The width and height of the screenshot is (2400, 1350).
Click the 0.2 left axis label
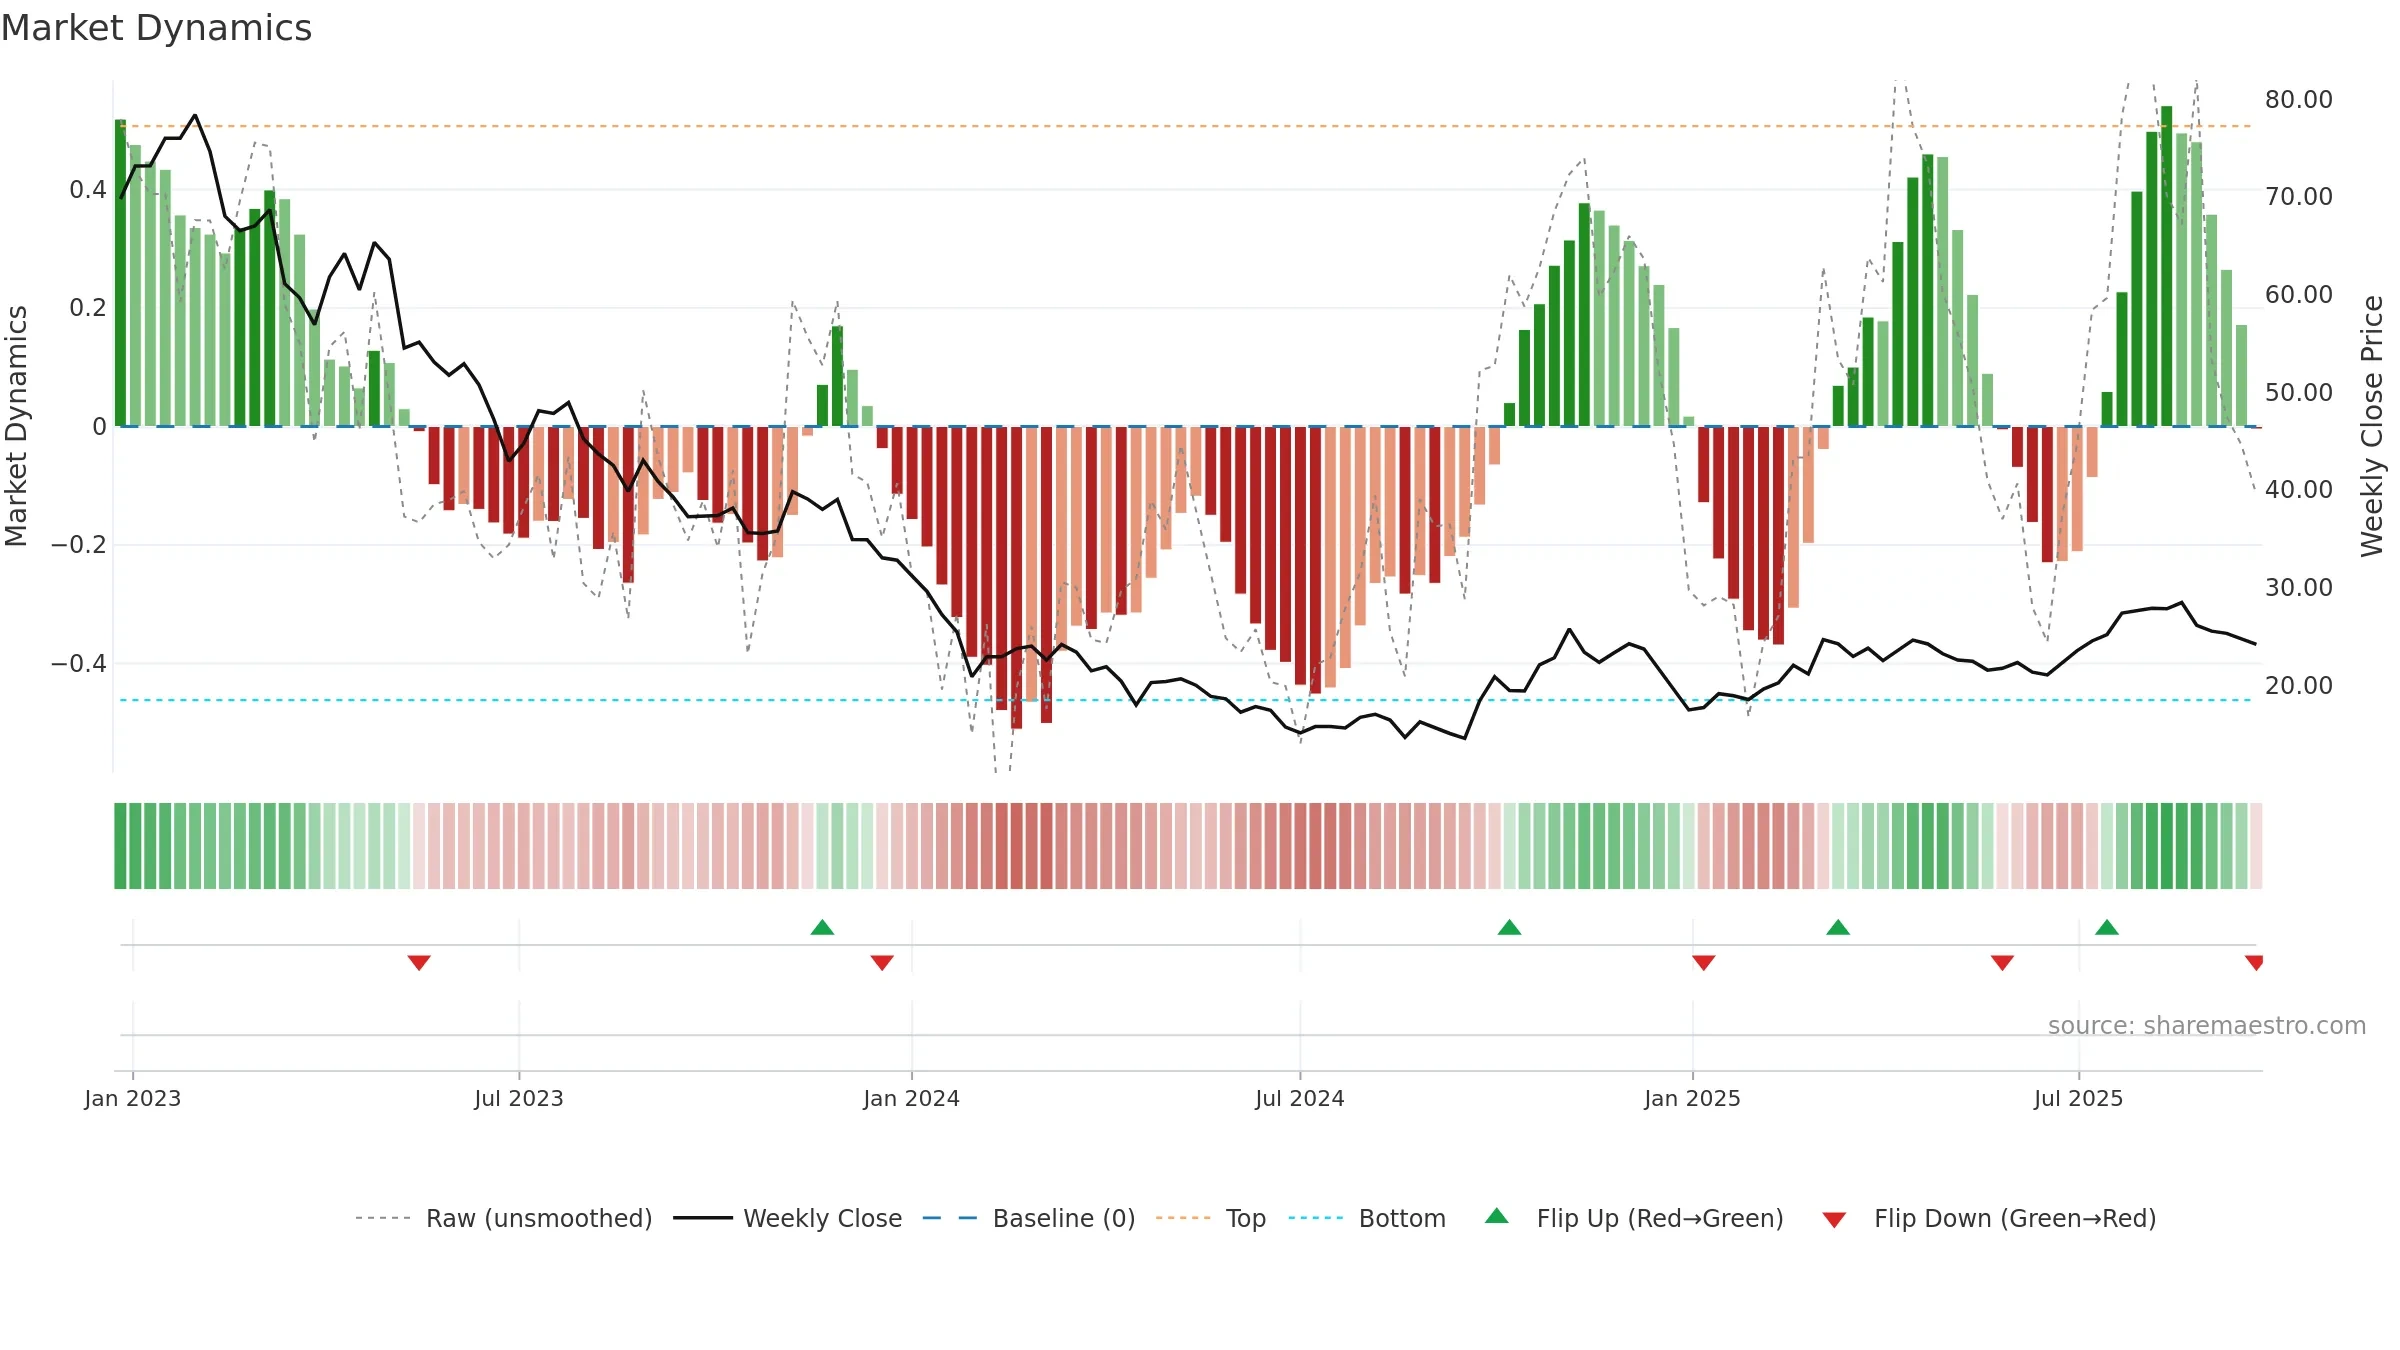coord(88,307)
